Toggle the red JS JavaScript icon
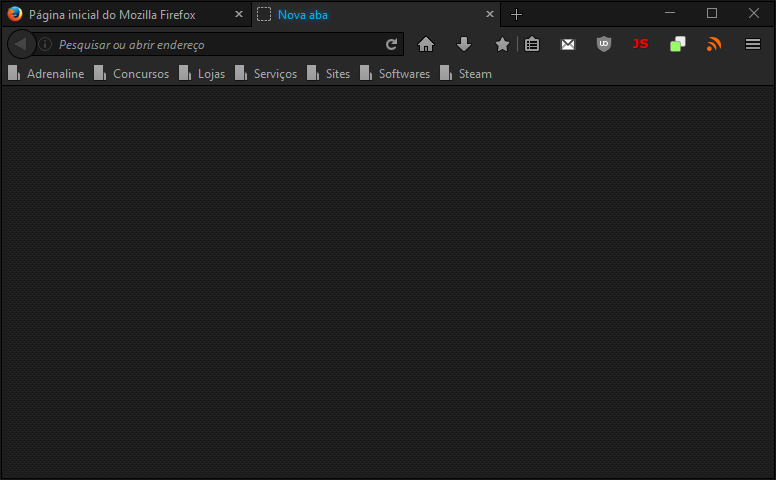The width and height of the screenshot is (776, 480). (x=640, y=44)
